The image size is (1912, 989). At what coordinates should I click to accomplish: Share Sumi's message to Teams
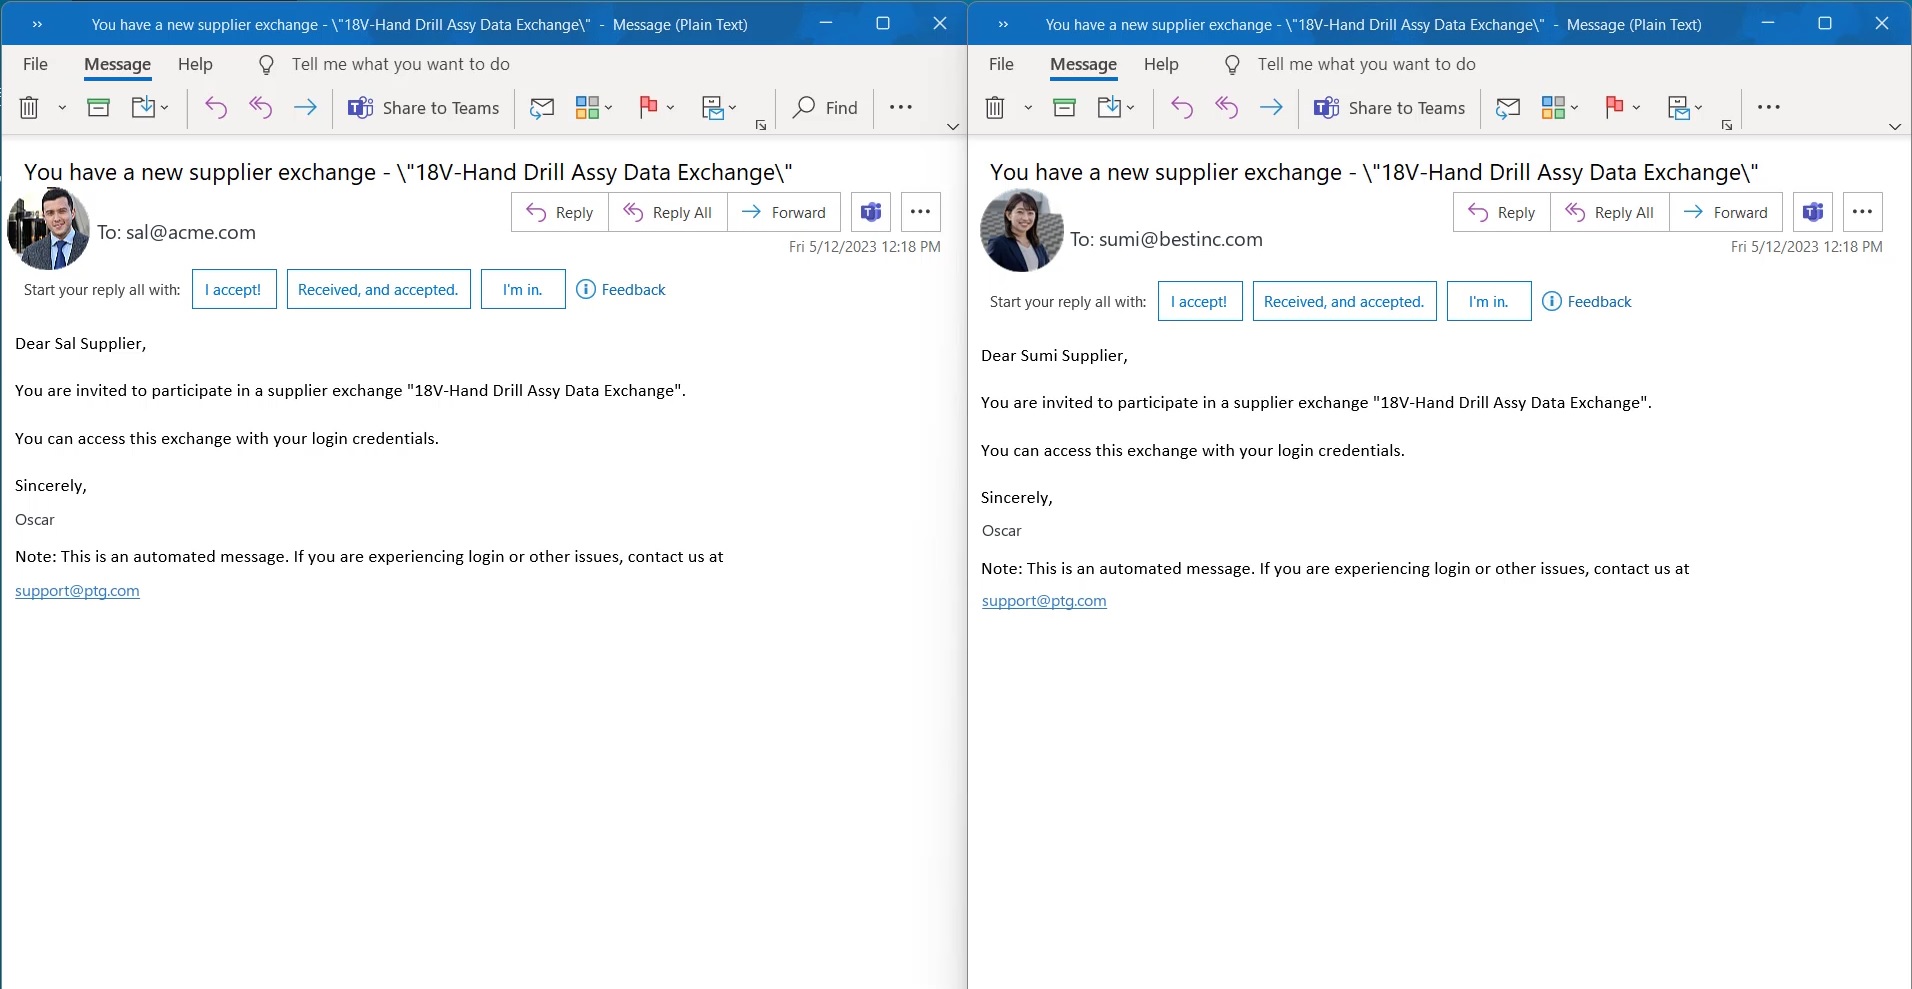pyautogui.click(x=1390, y=108)
